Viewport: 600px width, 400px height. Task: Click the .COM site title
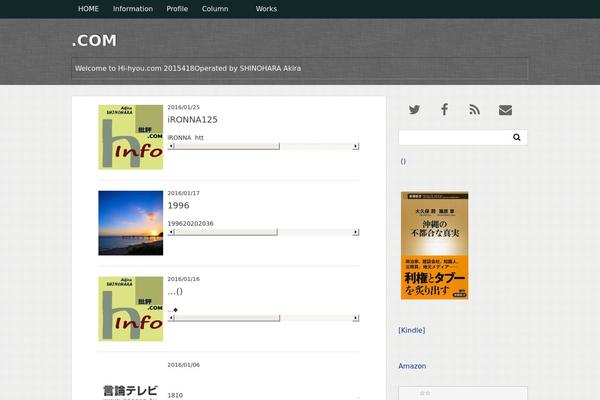pos(95,41)
